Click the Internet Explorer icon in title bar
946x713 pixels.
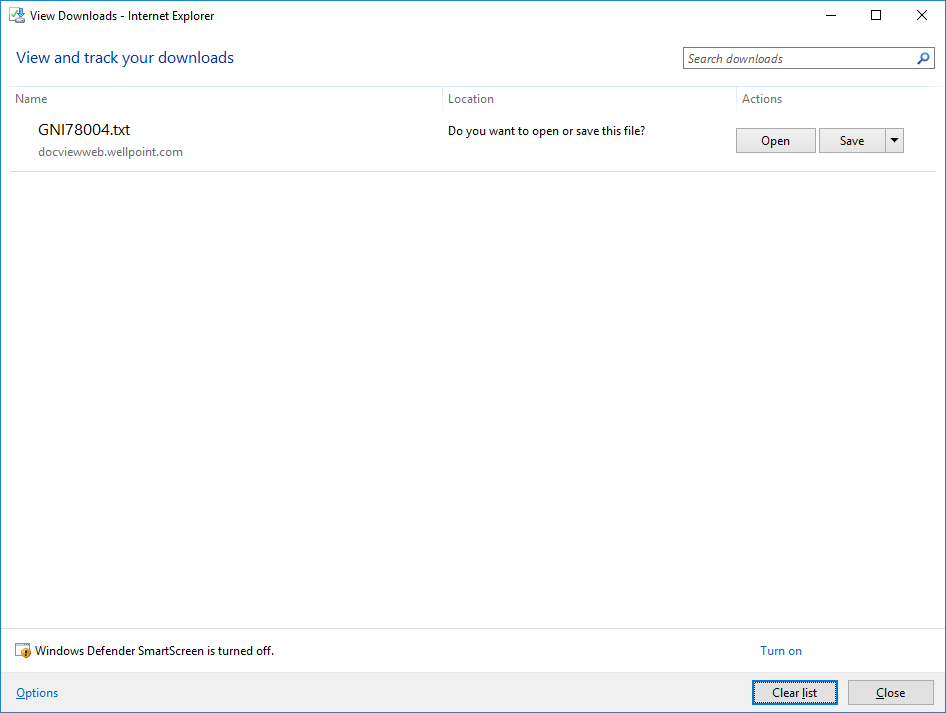tap(16, 15)
